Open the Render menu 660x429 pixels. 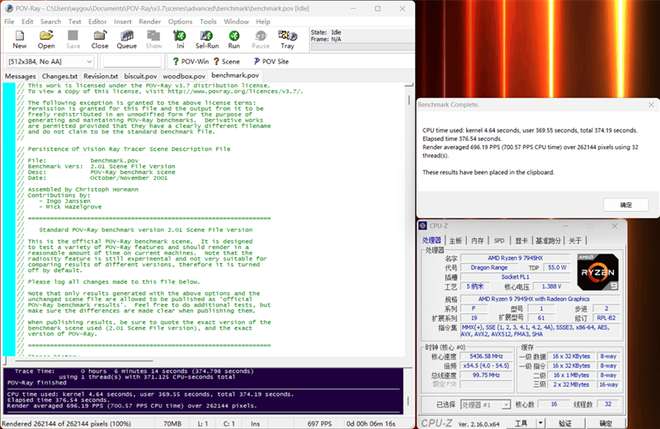coord(150,21)
